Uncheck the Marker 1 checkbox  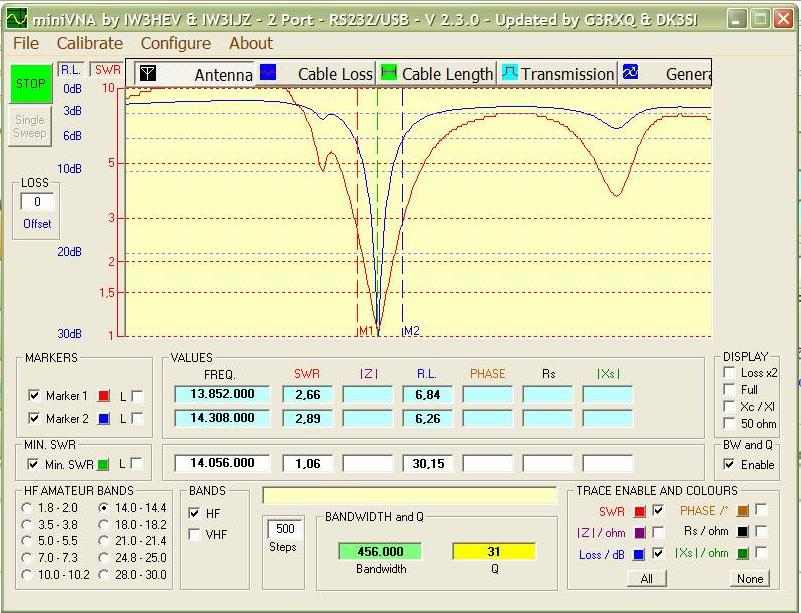point(35,396)
